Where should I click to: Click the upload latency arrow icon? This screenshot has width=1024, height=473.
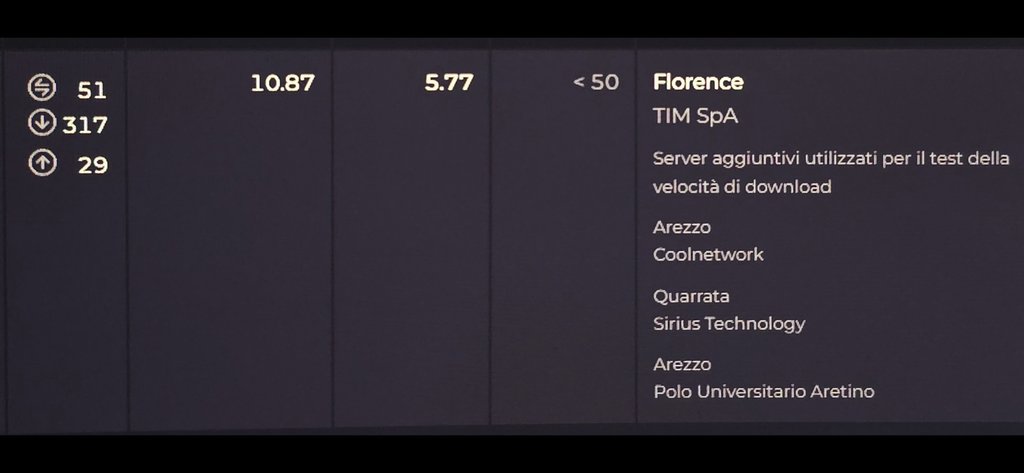pyautogui.click(x=42, y=163)
